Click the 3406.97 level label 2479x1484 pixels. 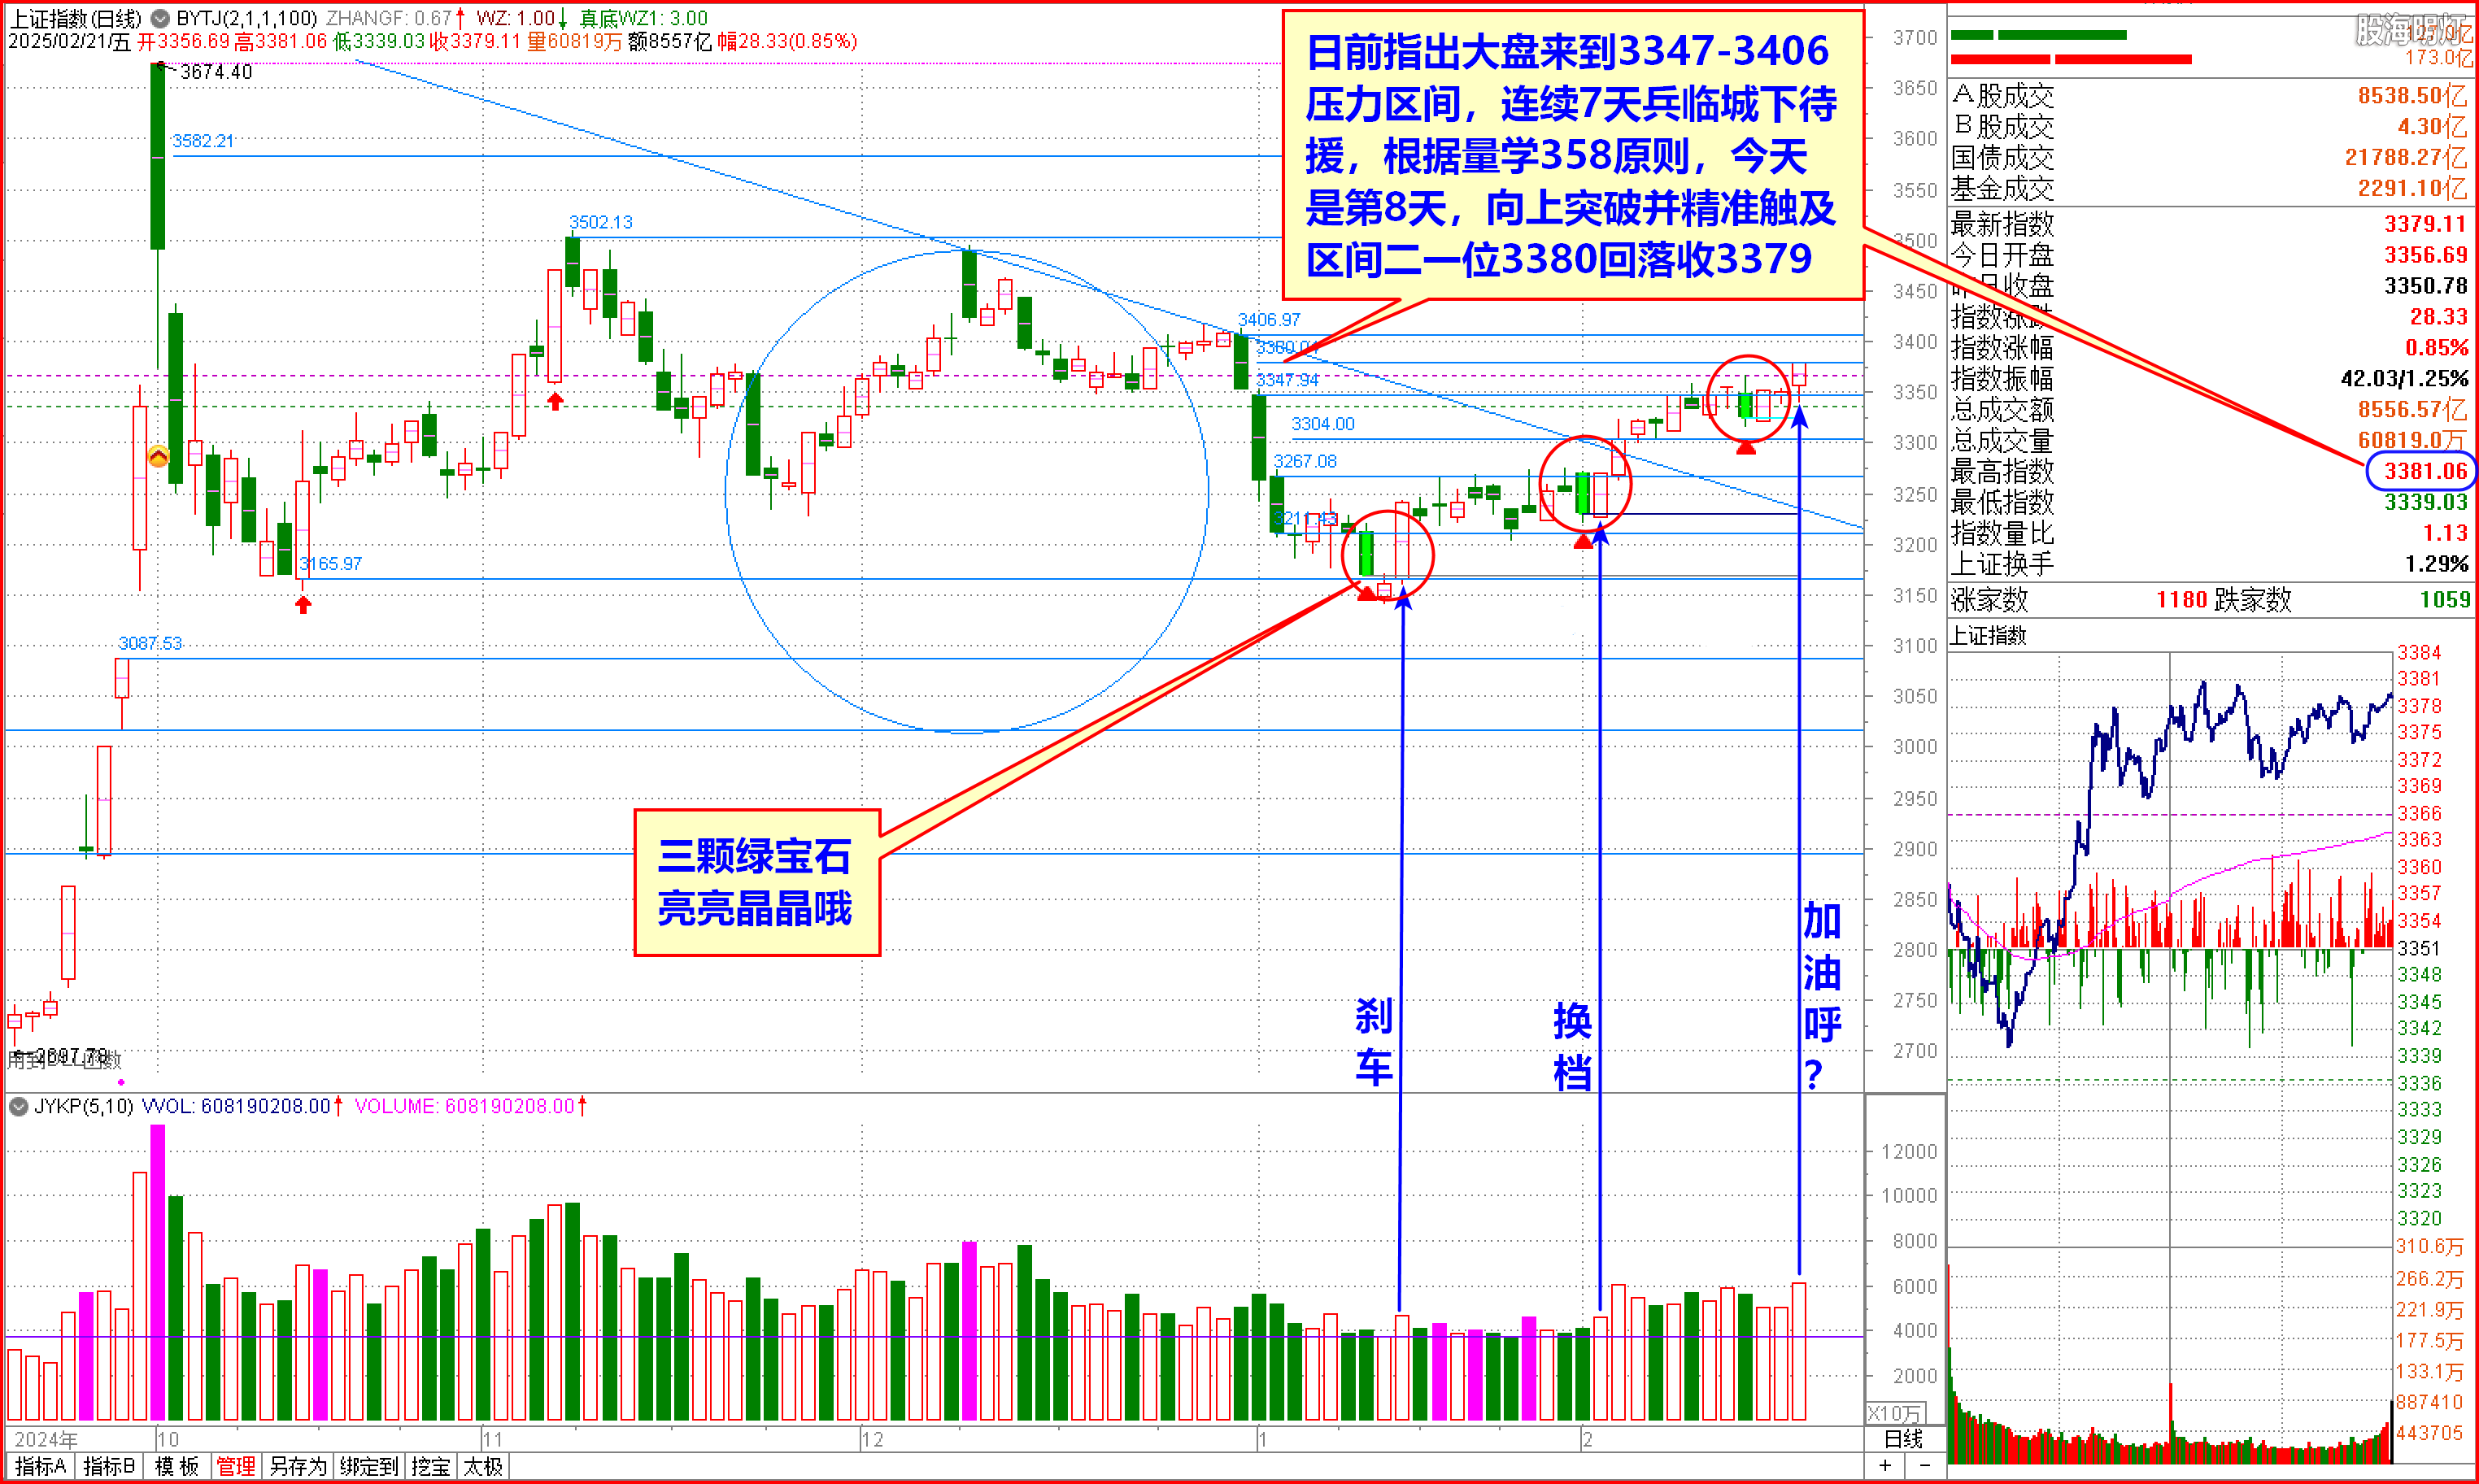[1269, 320]
